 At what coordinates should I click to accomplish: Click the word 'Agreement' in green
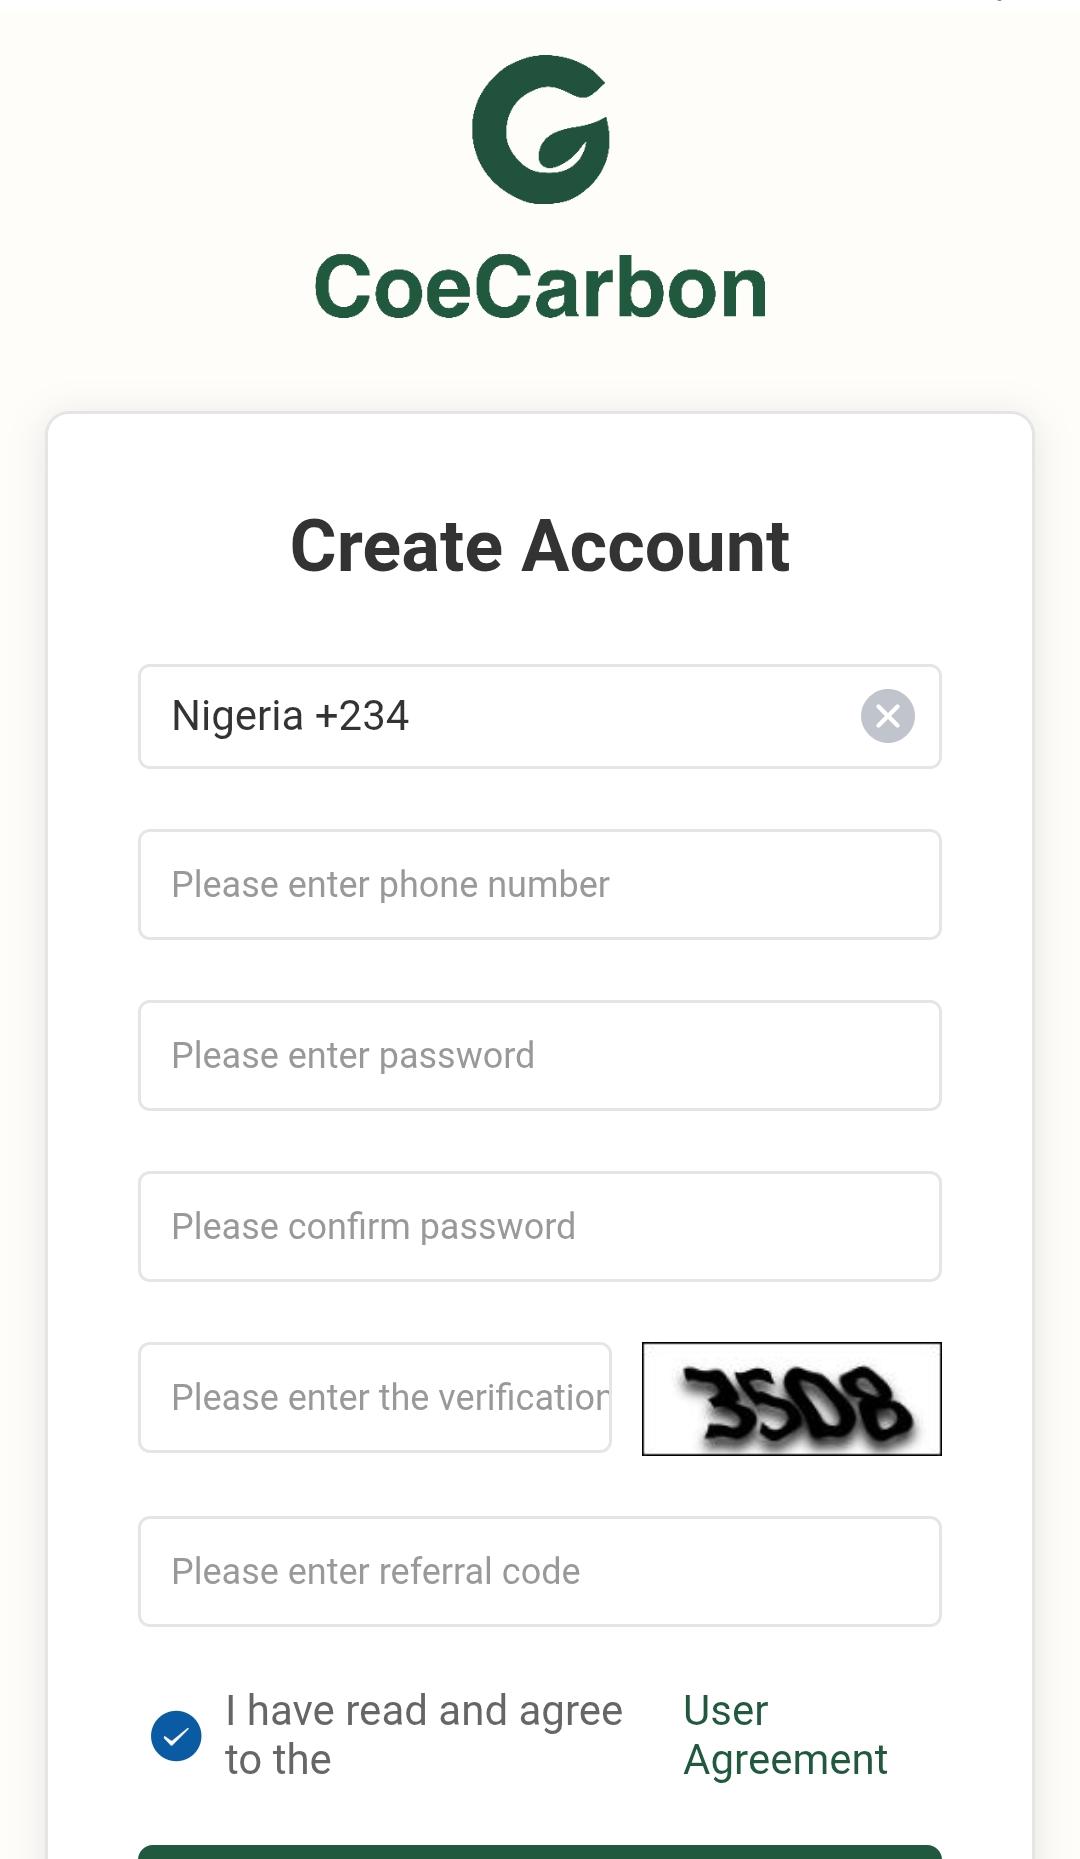pyautogui.click(x=785, y=1760)
